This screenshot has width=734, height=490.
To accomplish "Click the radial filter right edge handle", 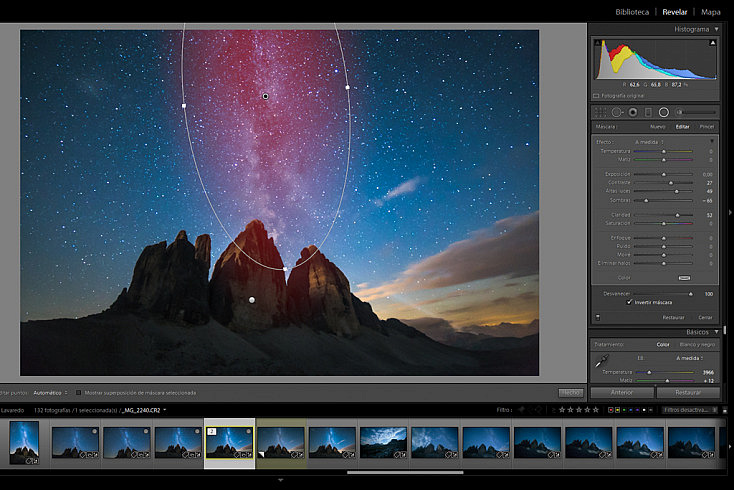I will (347, 88).
